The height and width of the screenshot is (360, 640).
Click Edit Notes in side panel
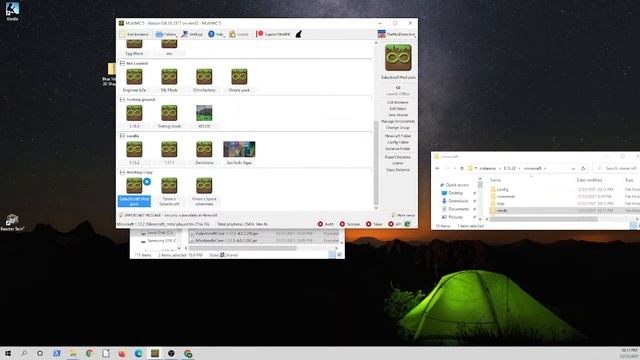click(398, 109)
